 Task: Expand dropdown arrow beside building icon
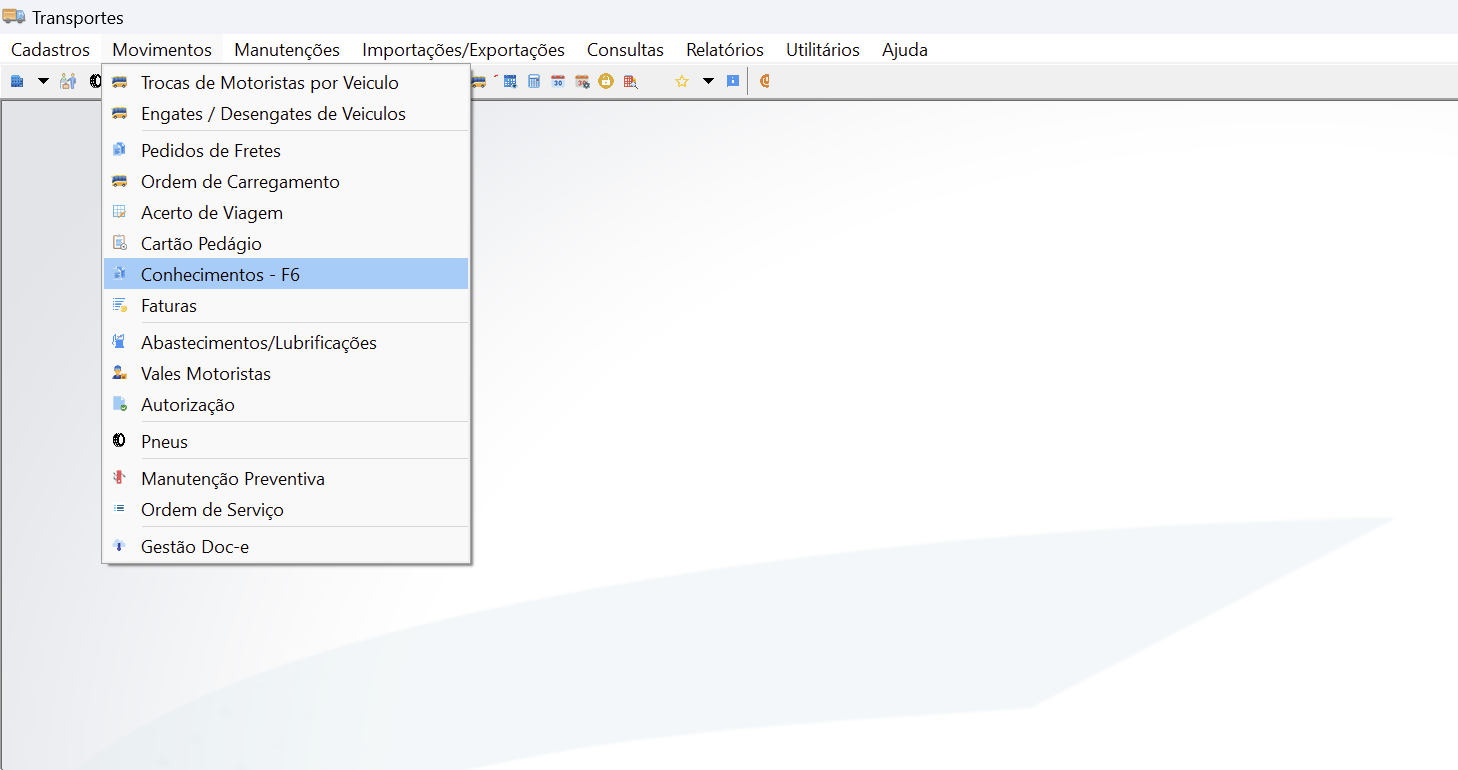pyautogui.click(x=43, y=81)
